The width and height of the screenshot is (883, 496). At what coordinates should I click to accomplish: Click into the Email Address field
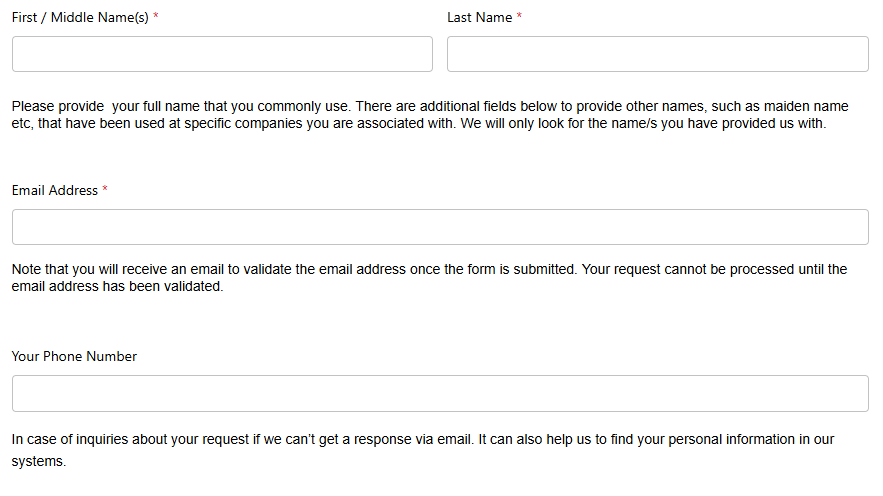coord(440,227)
